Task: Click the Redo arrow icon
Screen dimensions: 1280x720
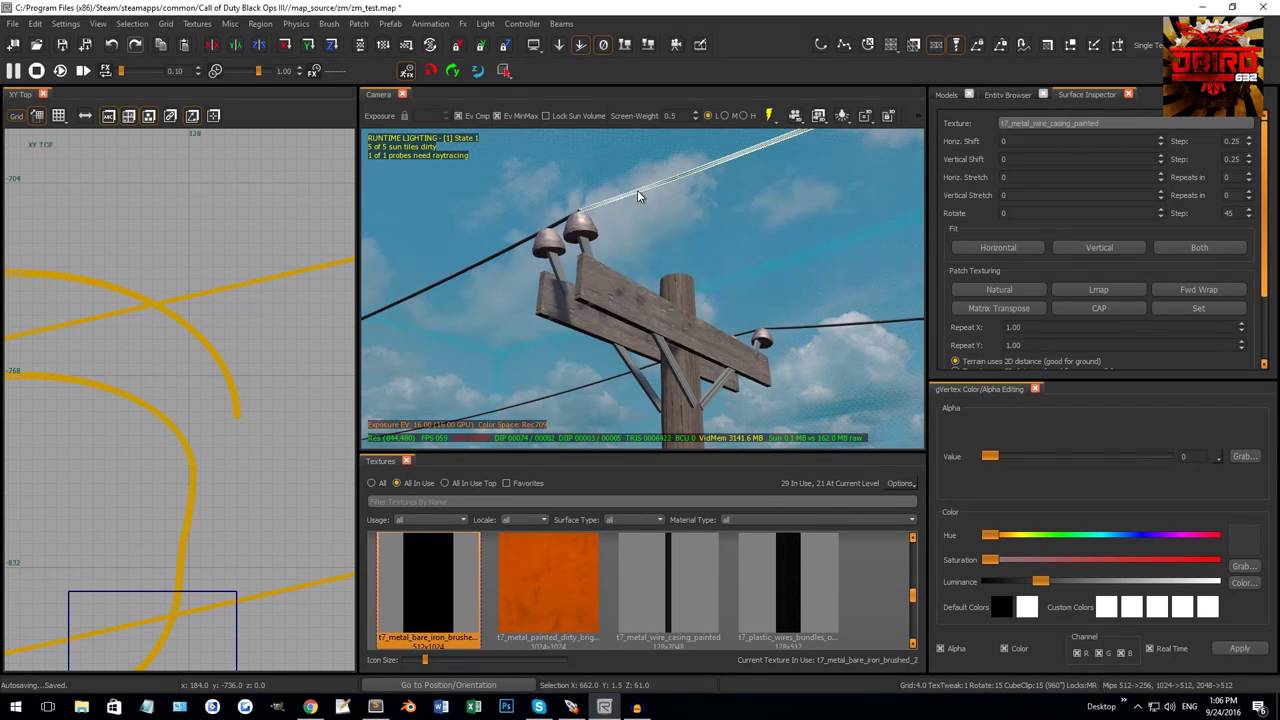Action: pyautogui.click(x=135, y=44)
